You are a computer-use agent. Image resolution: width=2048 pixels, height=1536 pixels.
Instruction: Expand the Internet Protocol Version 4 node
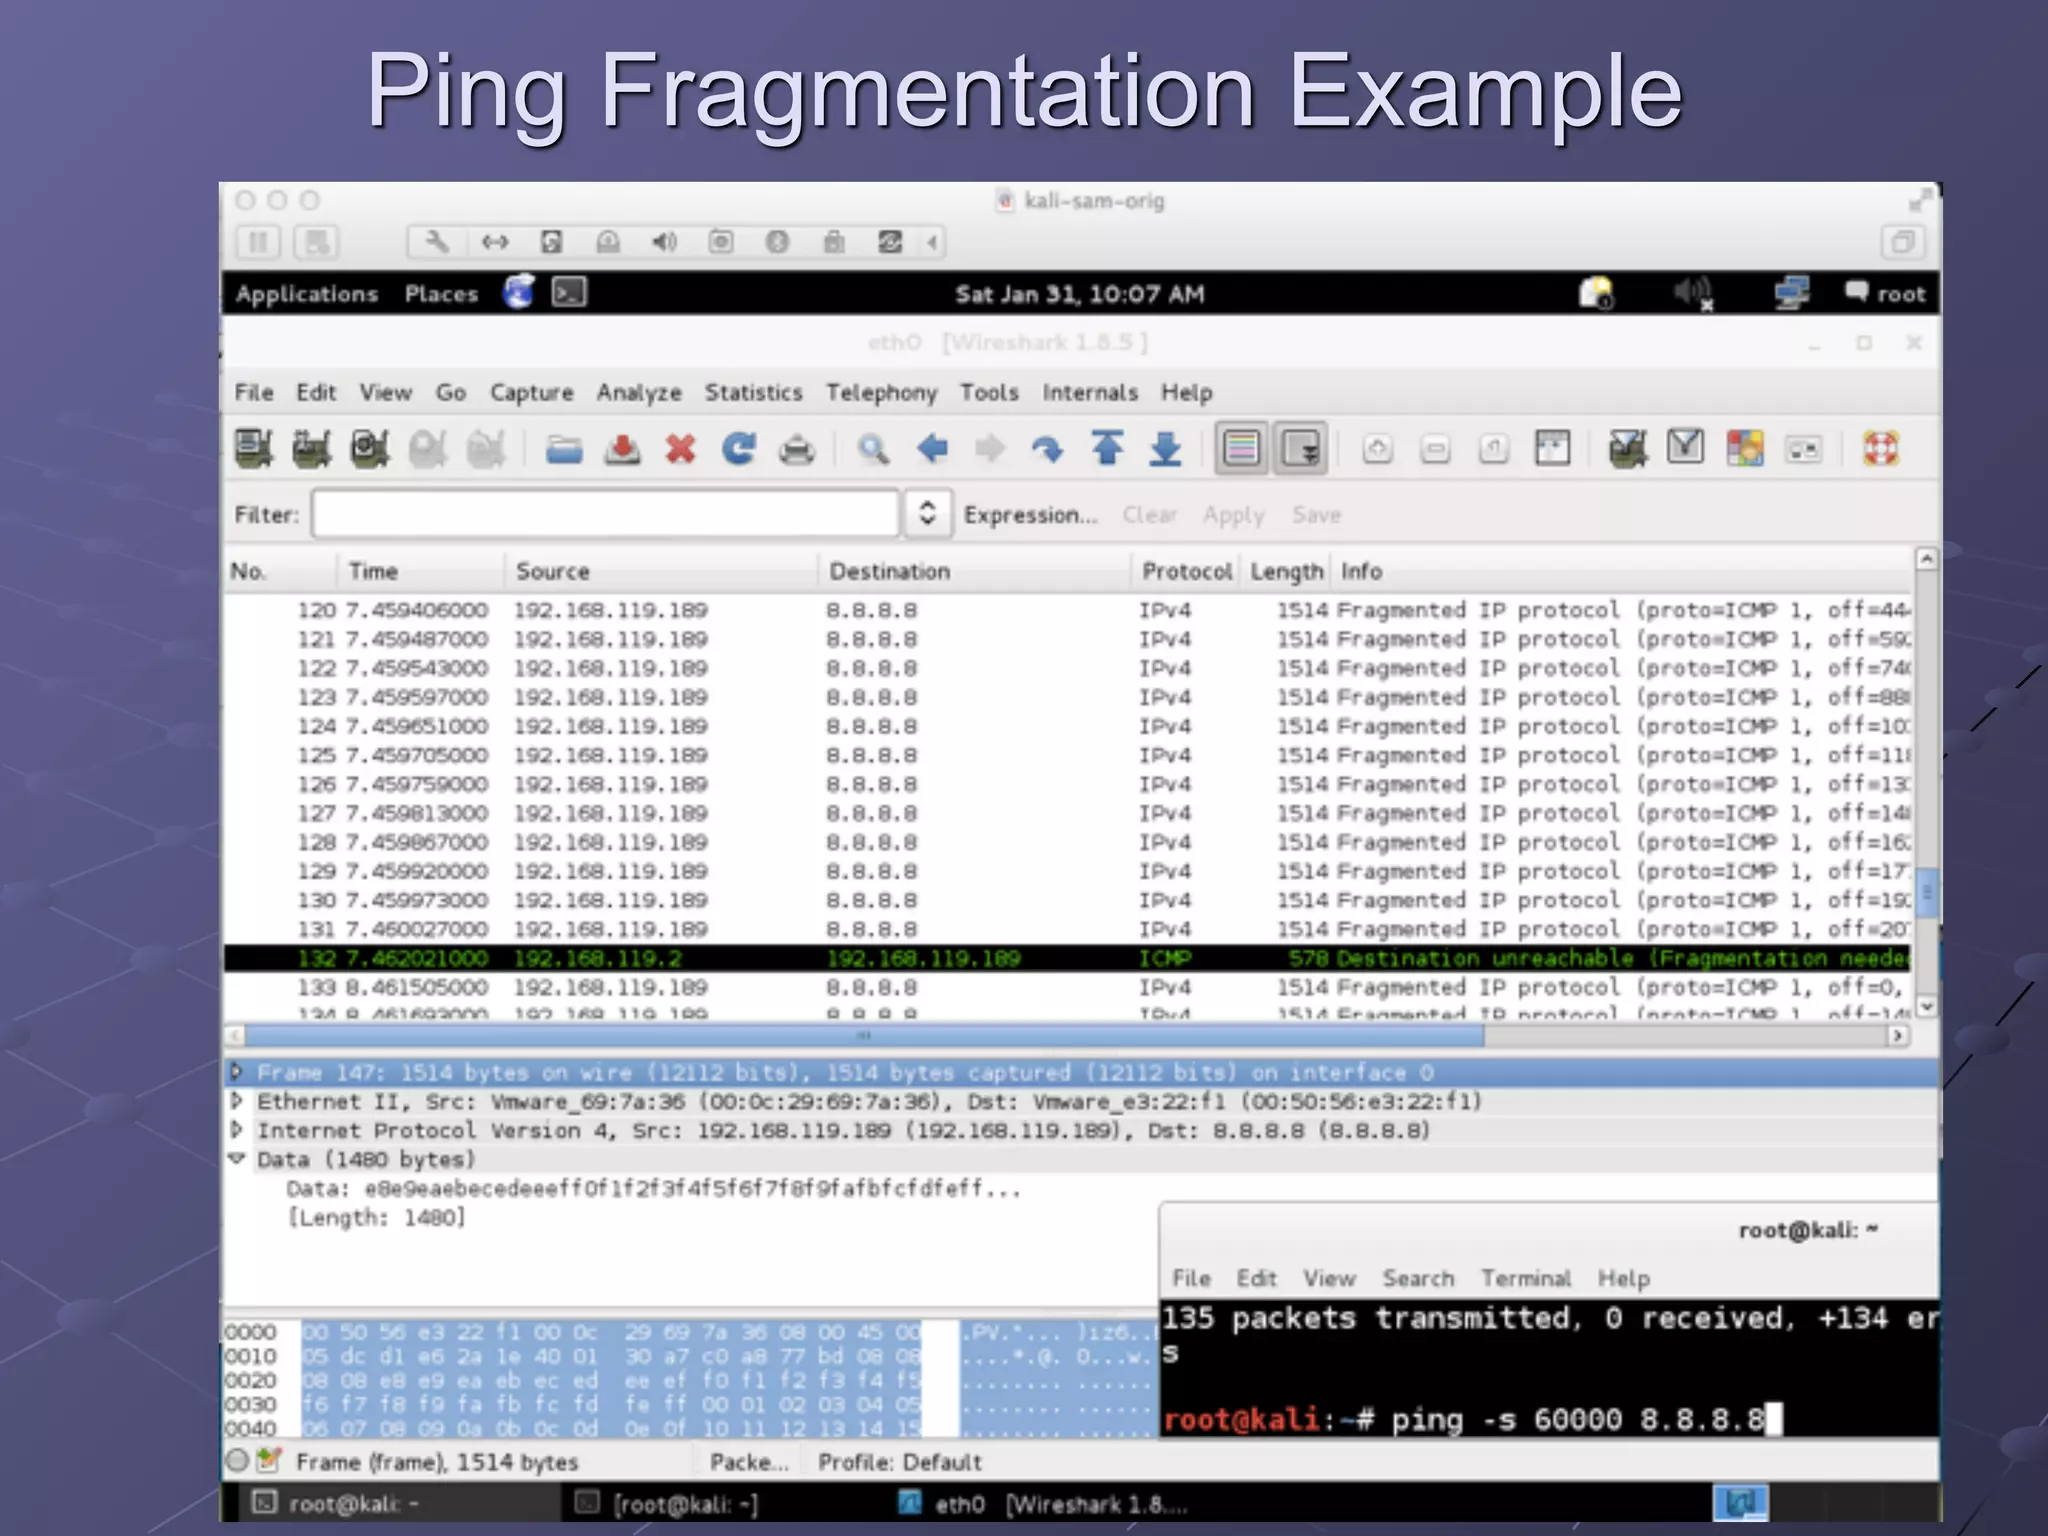(x=236, y=1130)
